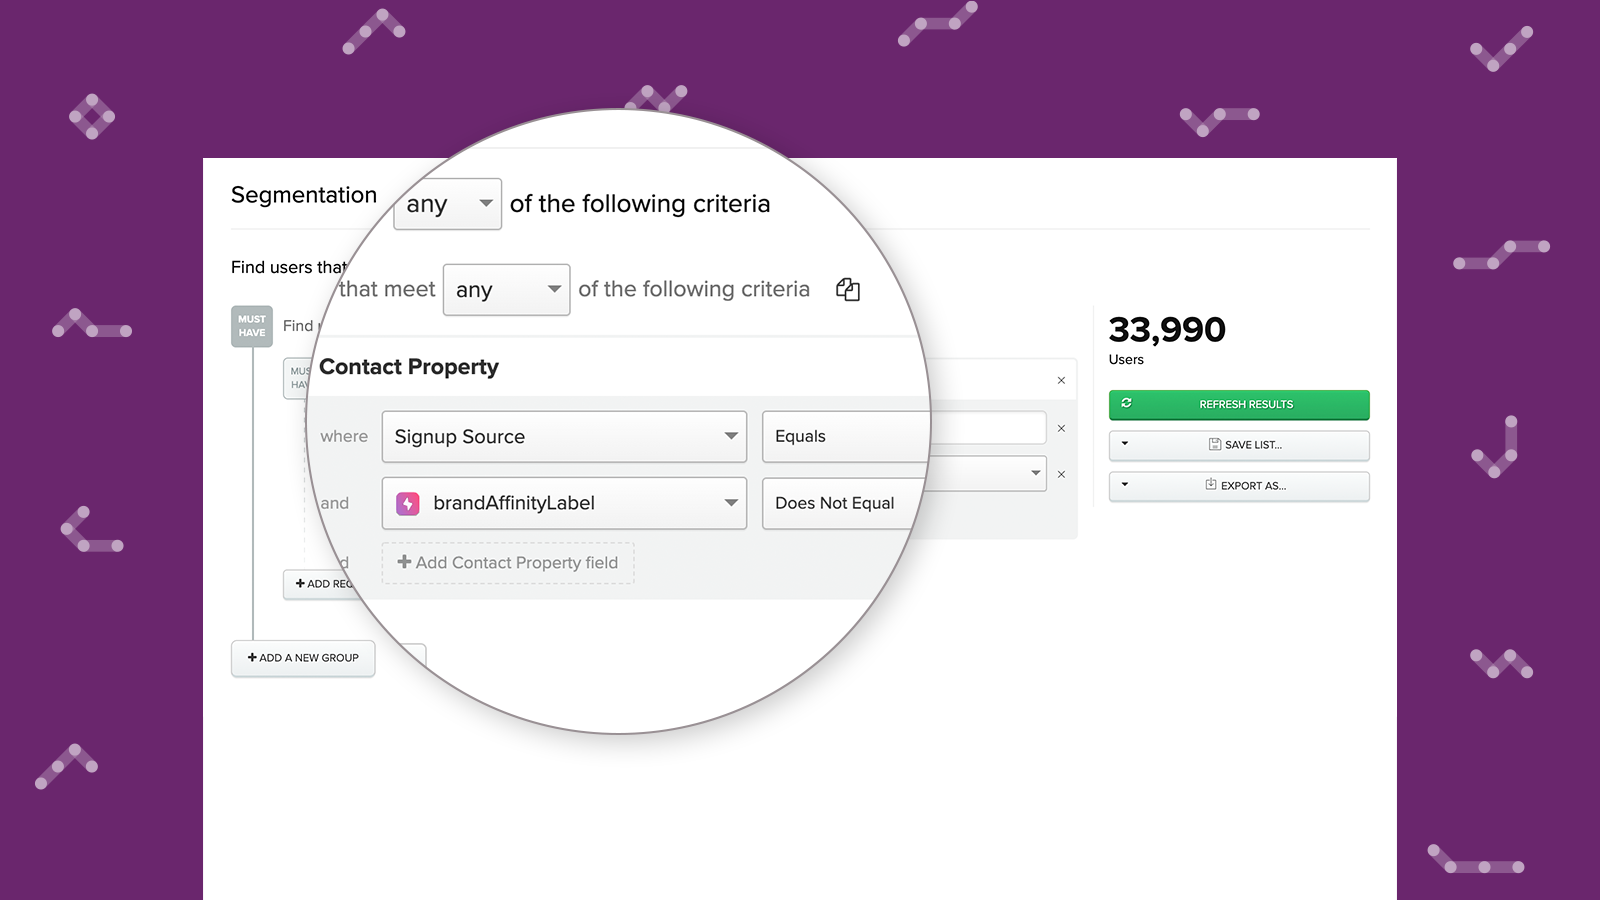Click the copy criteria group icon

coord(848,290)
